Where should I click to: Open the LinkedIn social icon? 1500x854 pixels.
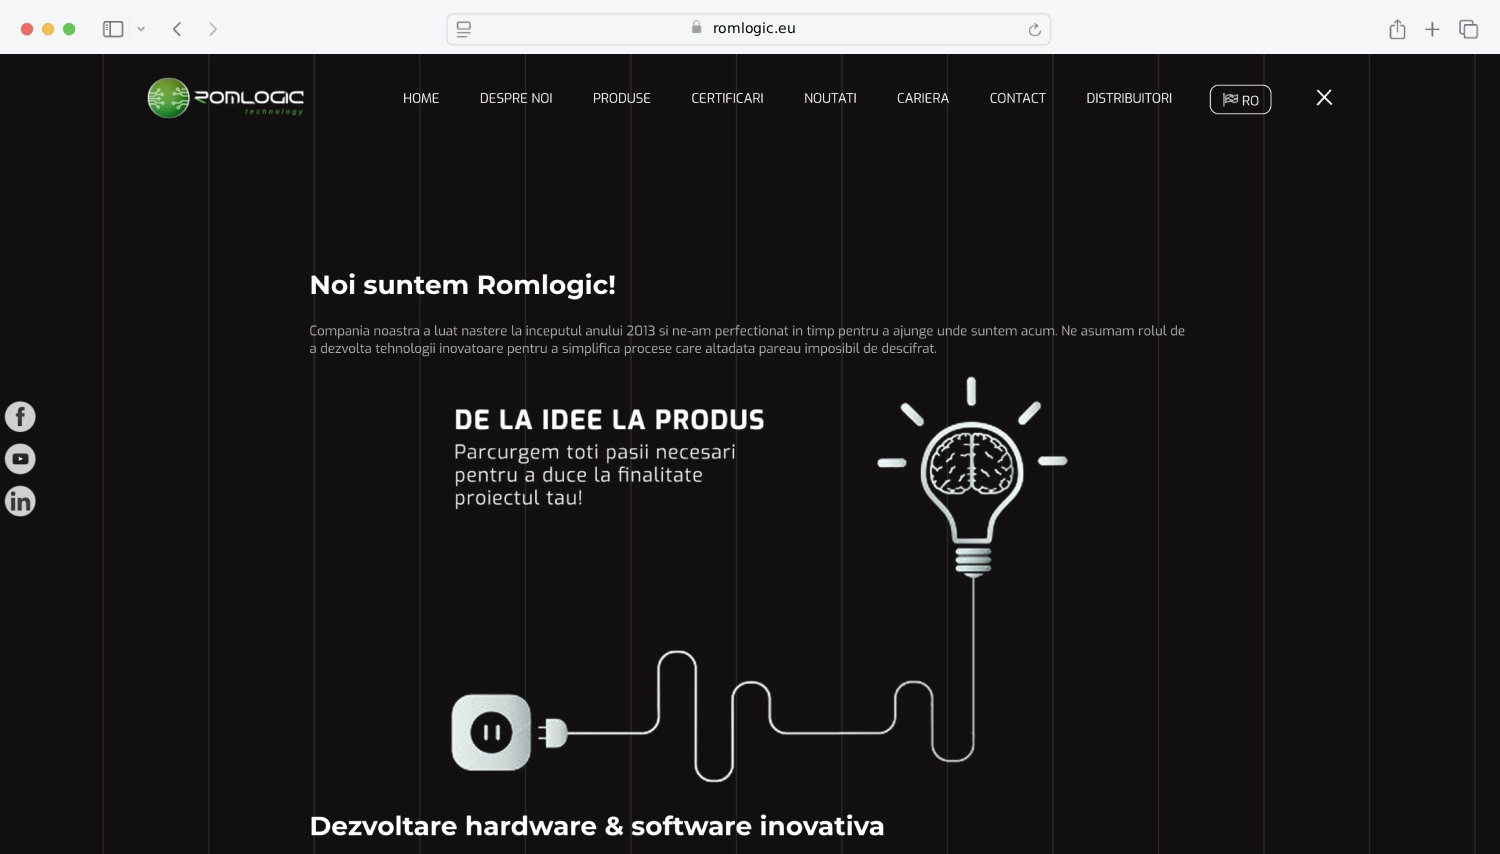pos(20,501)
